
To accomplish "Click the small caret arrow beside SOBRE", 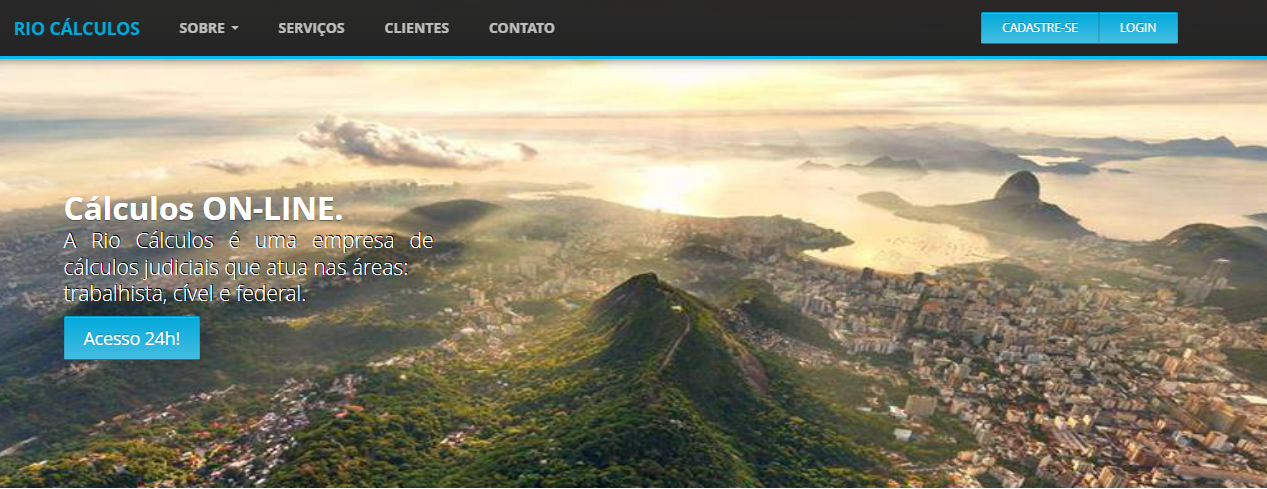I will [x=235, y=28].
